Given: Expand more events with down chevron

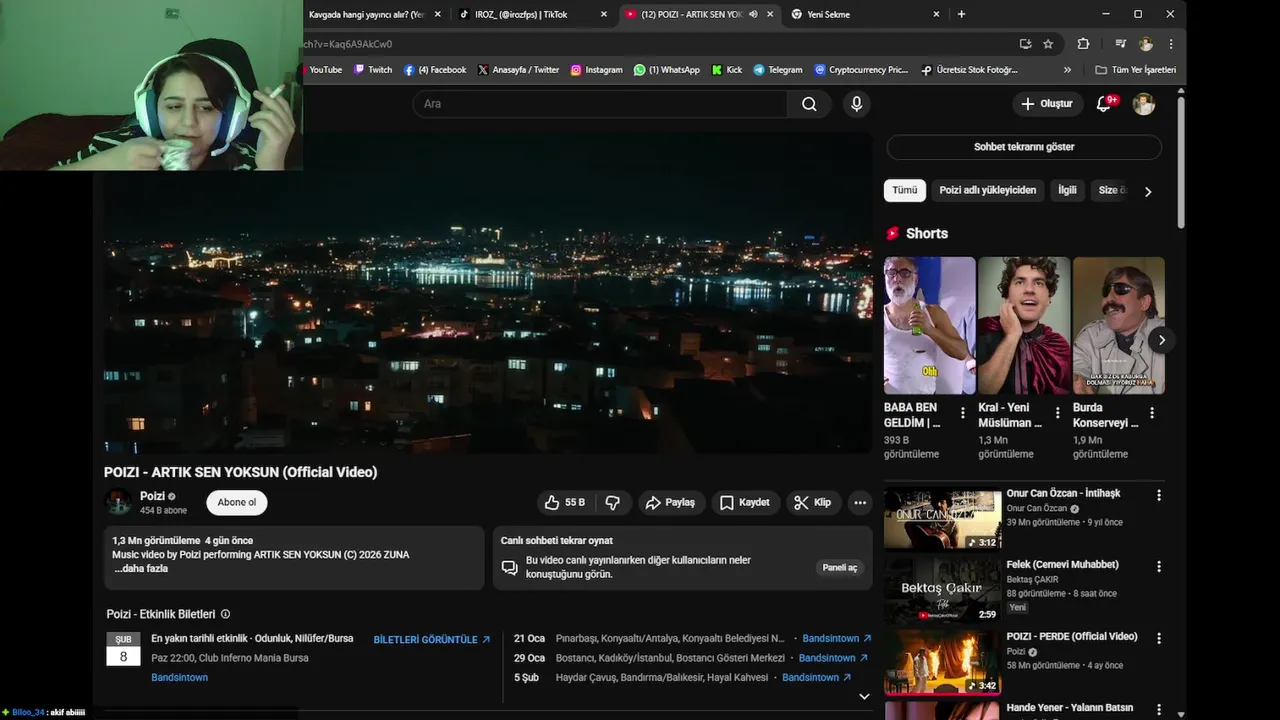Looking at the screenshot, I should click(x=864, y=697).
